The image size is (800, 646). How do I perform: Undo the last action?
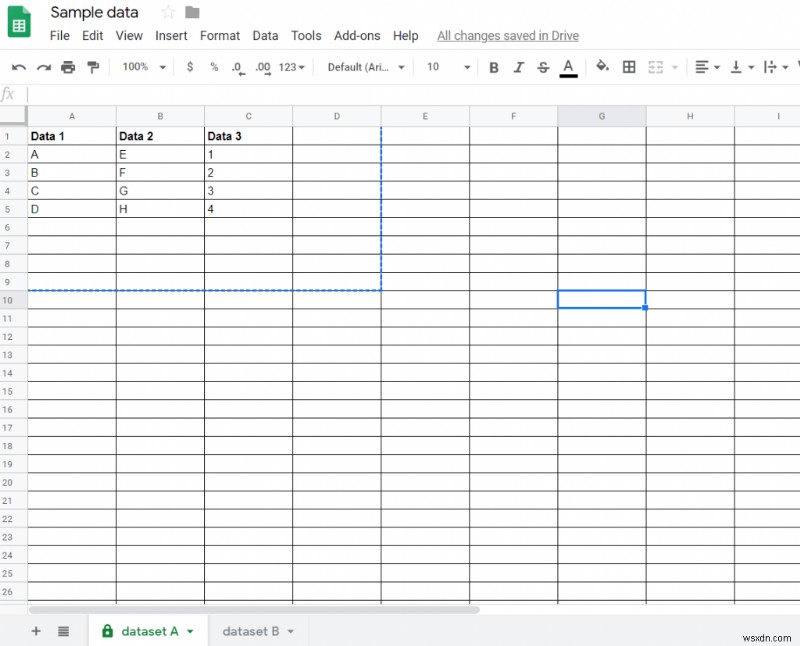pos(18,67)
